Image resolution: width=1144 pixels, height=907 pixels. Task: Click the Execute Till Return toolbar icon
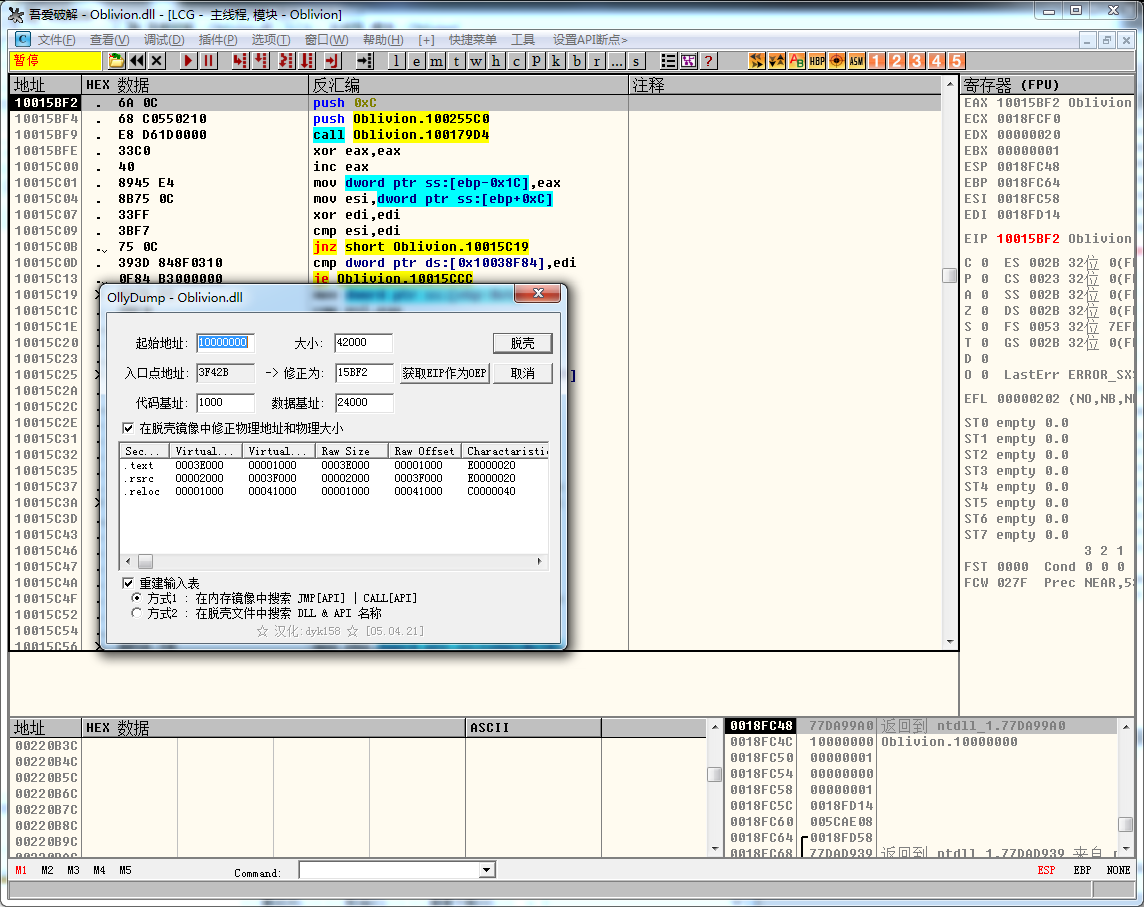pyautogui.click(x=332, y=61)
